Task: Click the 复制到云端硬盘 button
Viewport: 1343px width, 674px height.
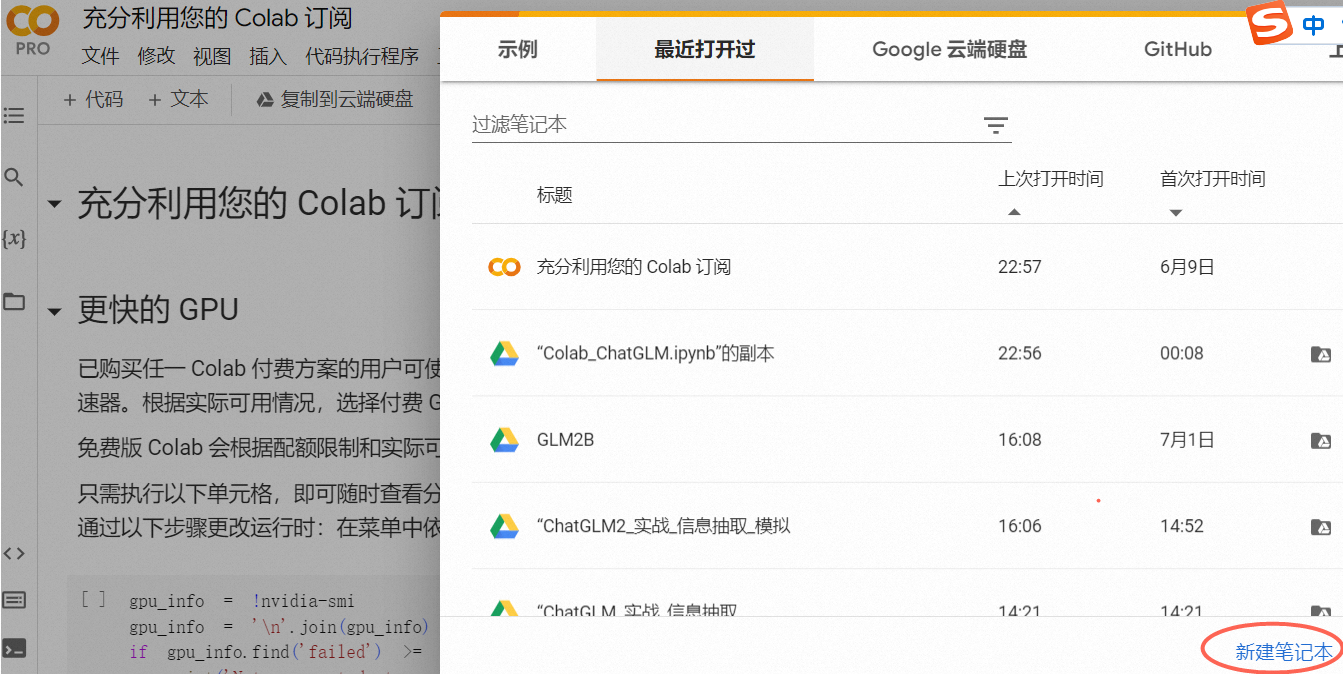Action: (x=335, y=99)
